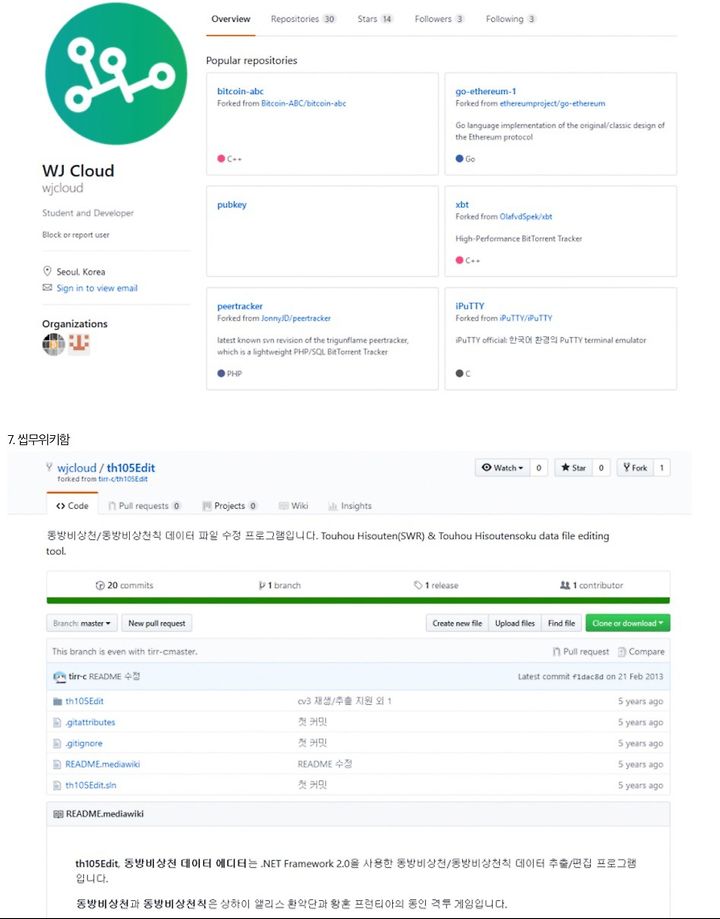Select the Code tab of th105Edit
Image resolution: width=720 pixels, height=919 pixels.
click(x=72, y=506)
